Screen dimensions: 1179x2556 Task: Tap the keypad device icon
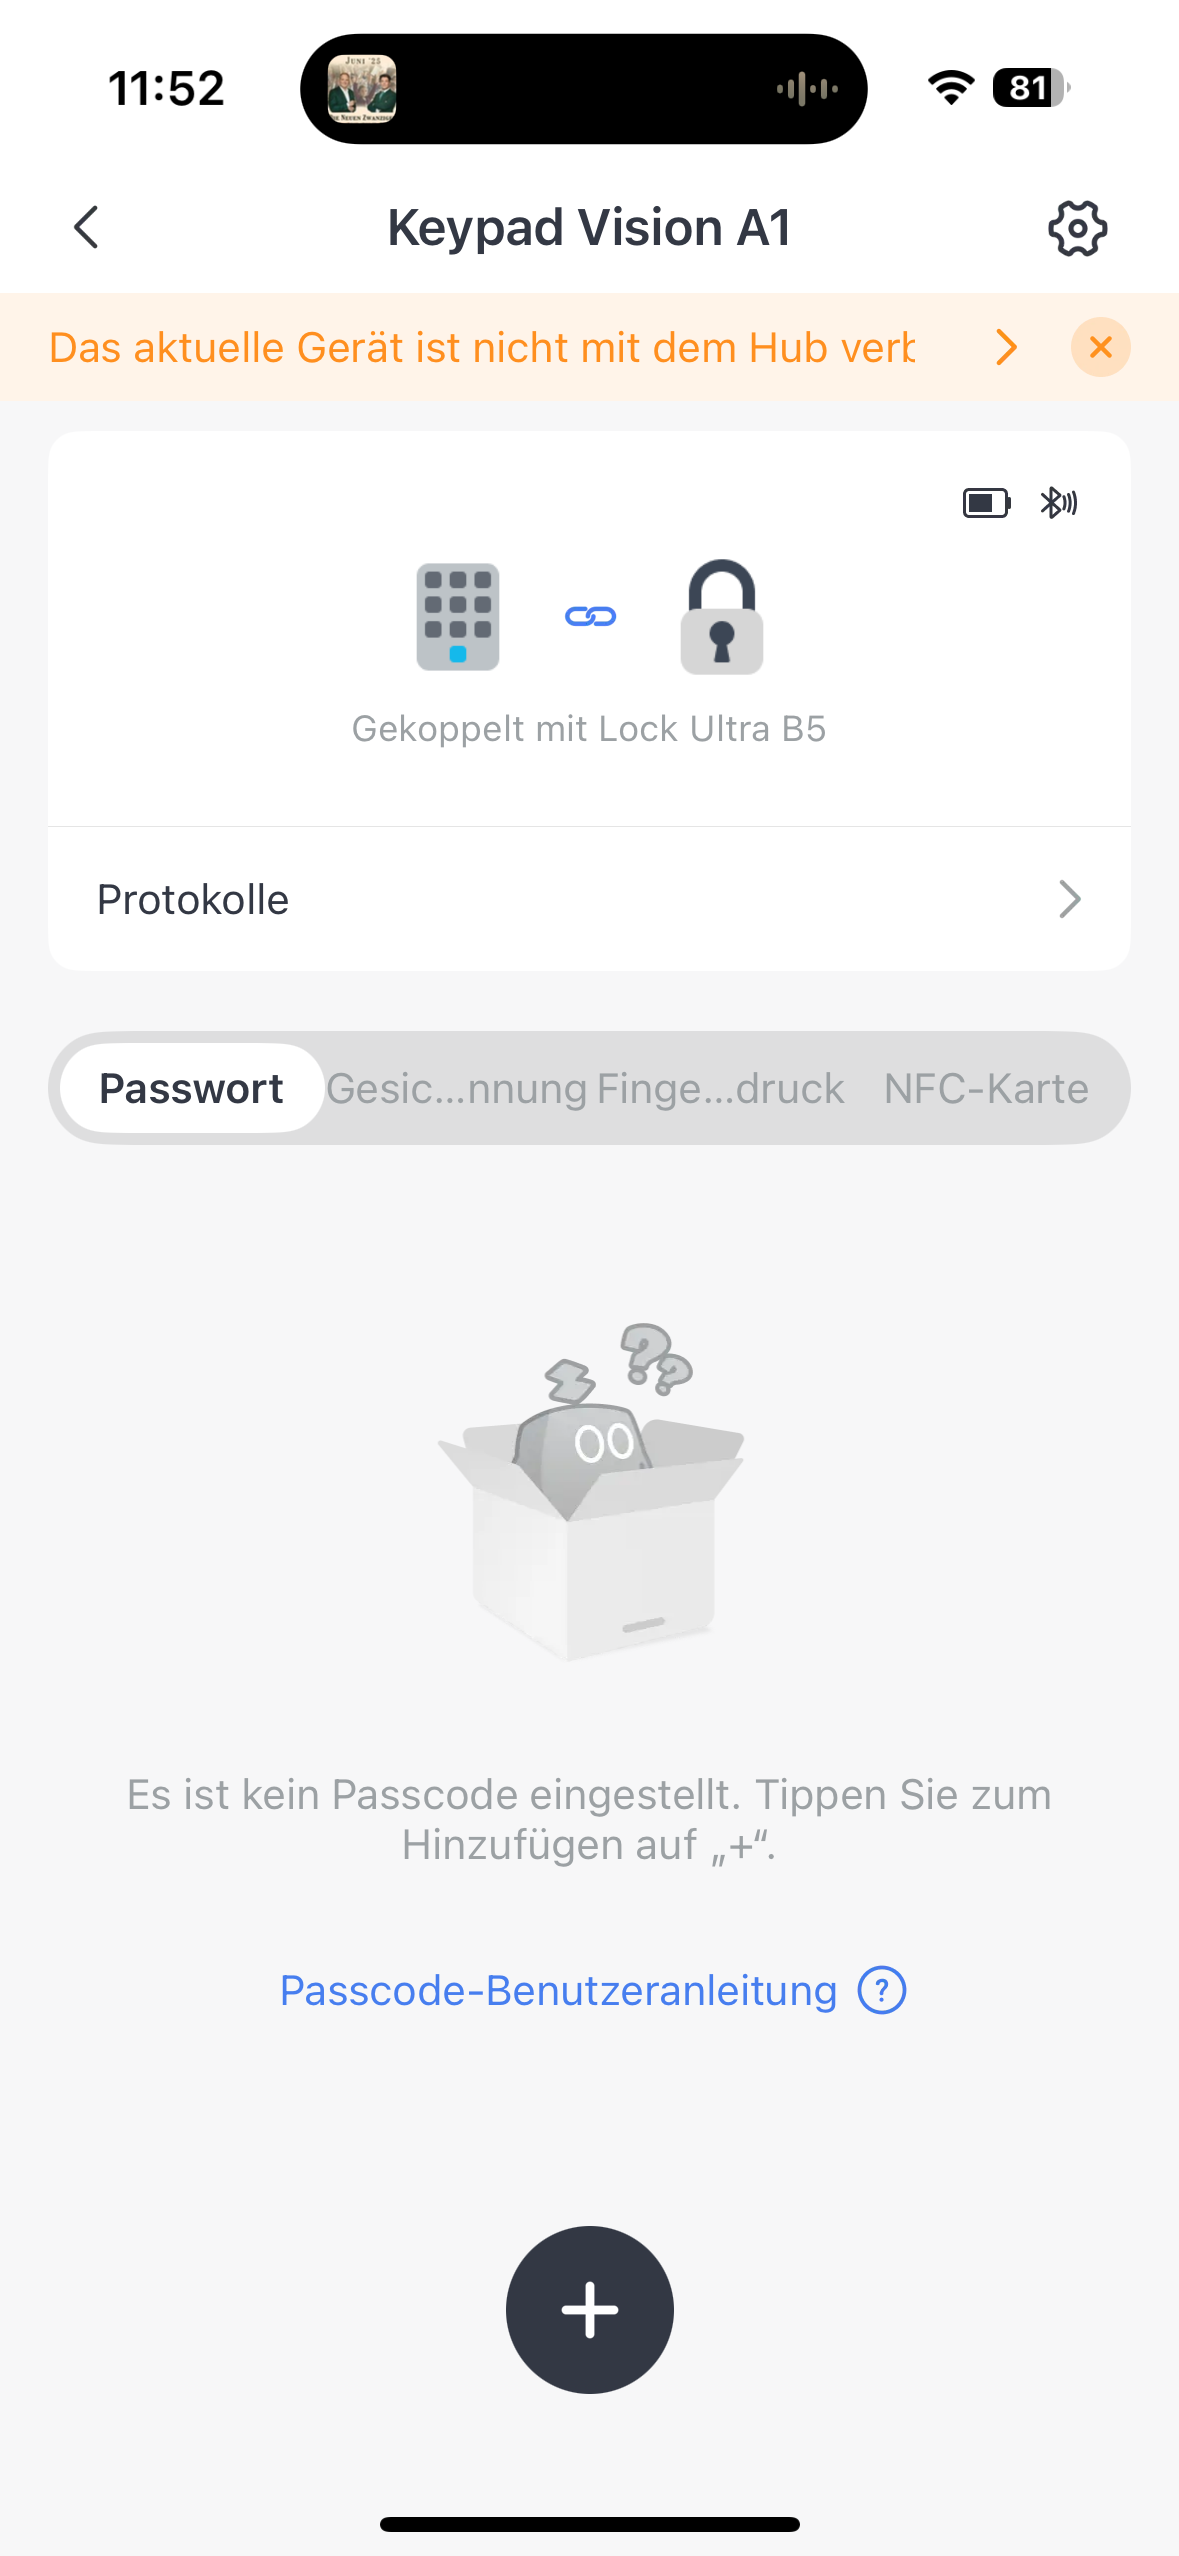point(458,616)
